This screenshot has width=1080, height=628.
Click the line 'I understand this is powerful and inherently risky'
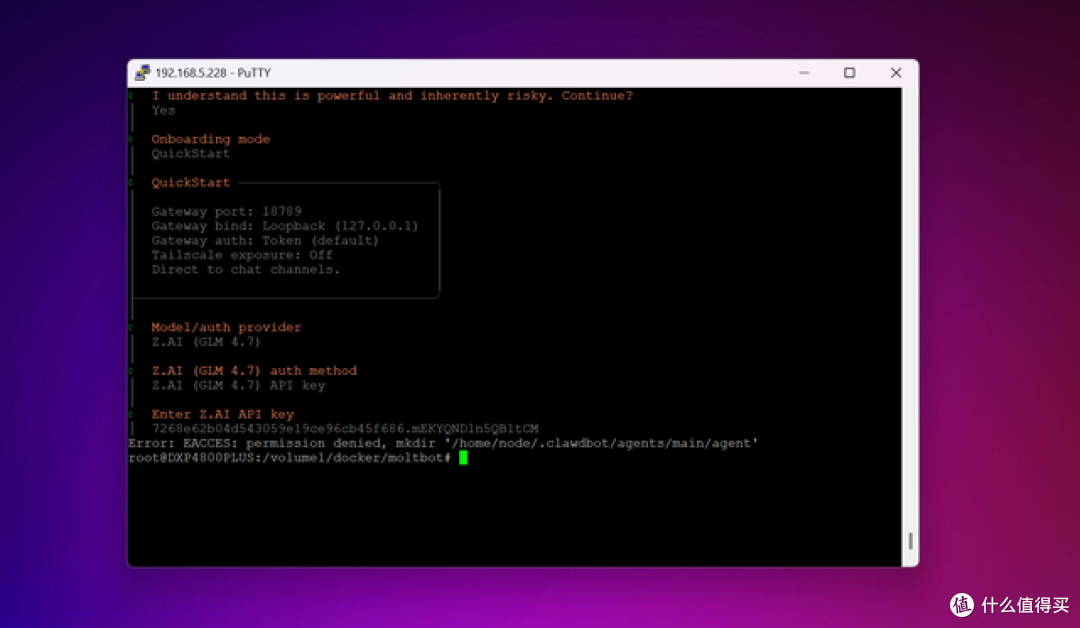click(392, 96)
